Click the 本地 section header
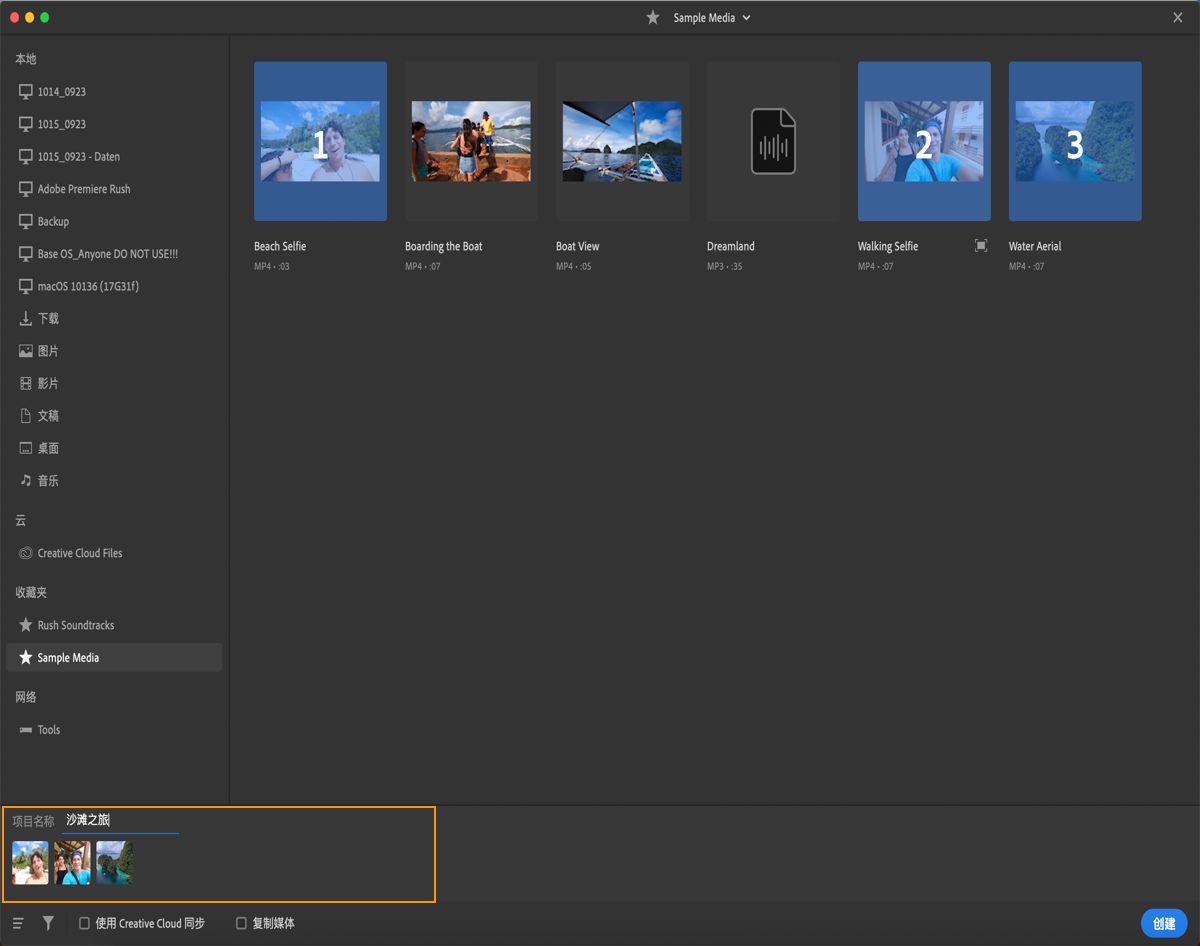1200x946 pixels. pos(26,60)
